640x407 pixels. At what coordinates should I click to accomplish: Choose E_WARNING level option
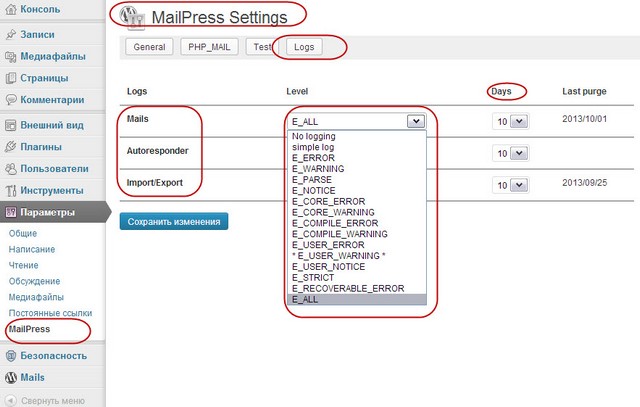(357, 169)
